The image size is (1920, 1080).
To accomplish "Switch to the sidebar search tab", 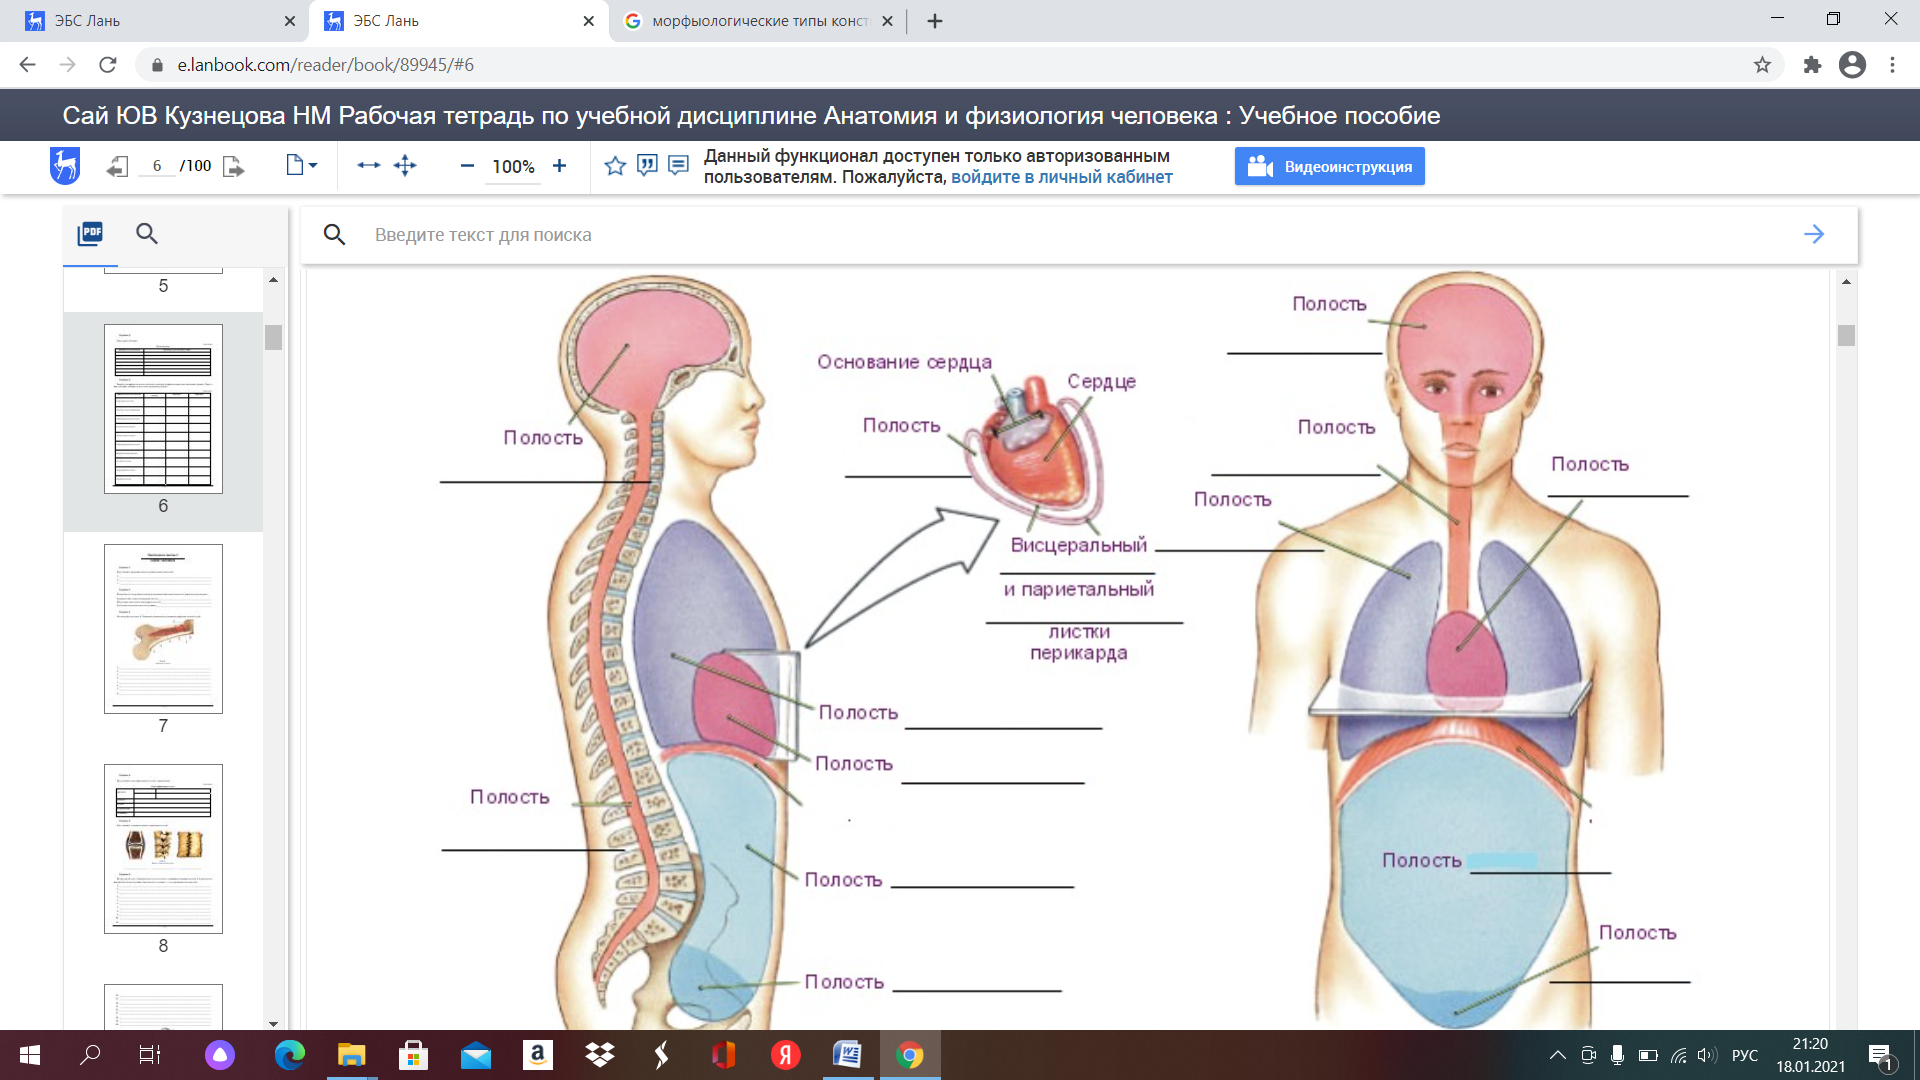I will tap(147, 234).
